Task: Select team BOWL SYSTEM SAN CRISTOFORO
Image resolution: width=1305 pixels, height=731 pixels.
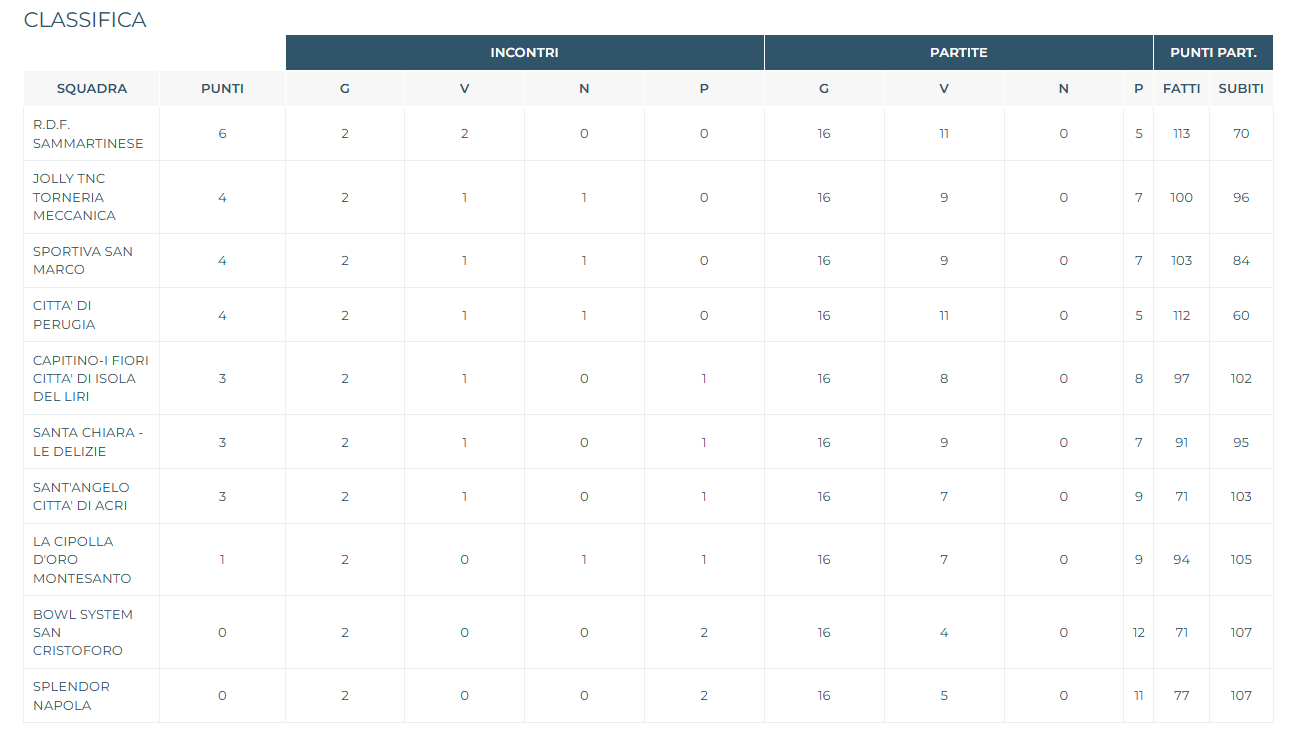Action: (x=83, y=632)
